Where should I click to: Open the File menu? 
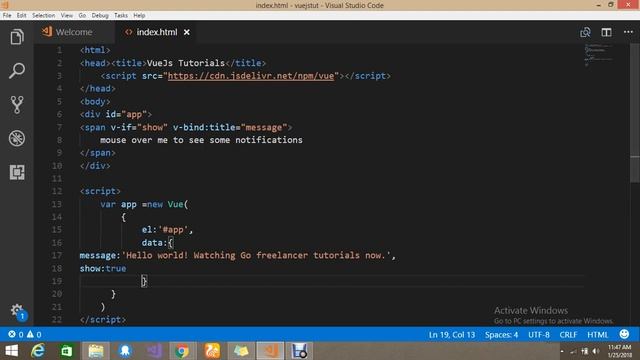tap(7, 15)
